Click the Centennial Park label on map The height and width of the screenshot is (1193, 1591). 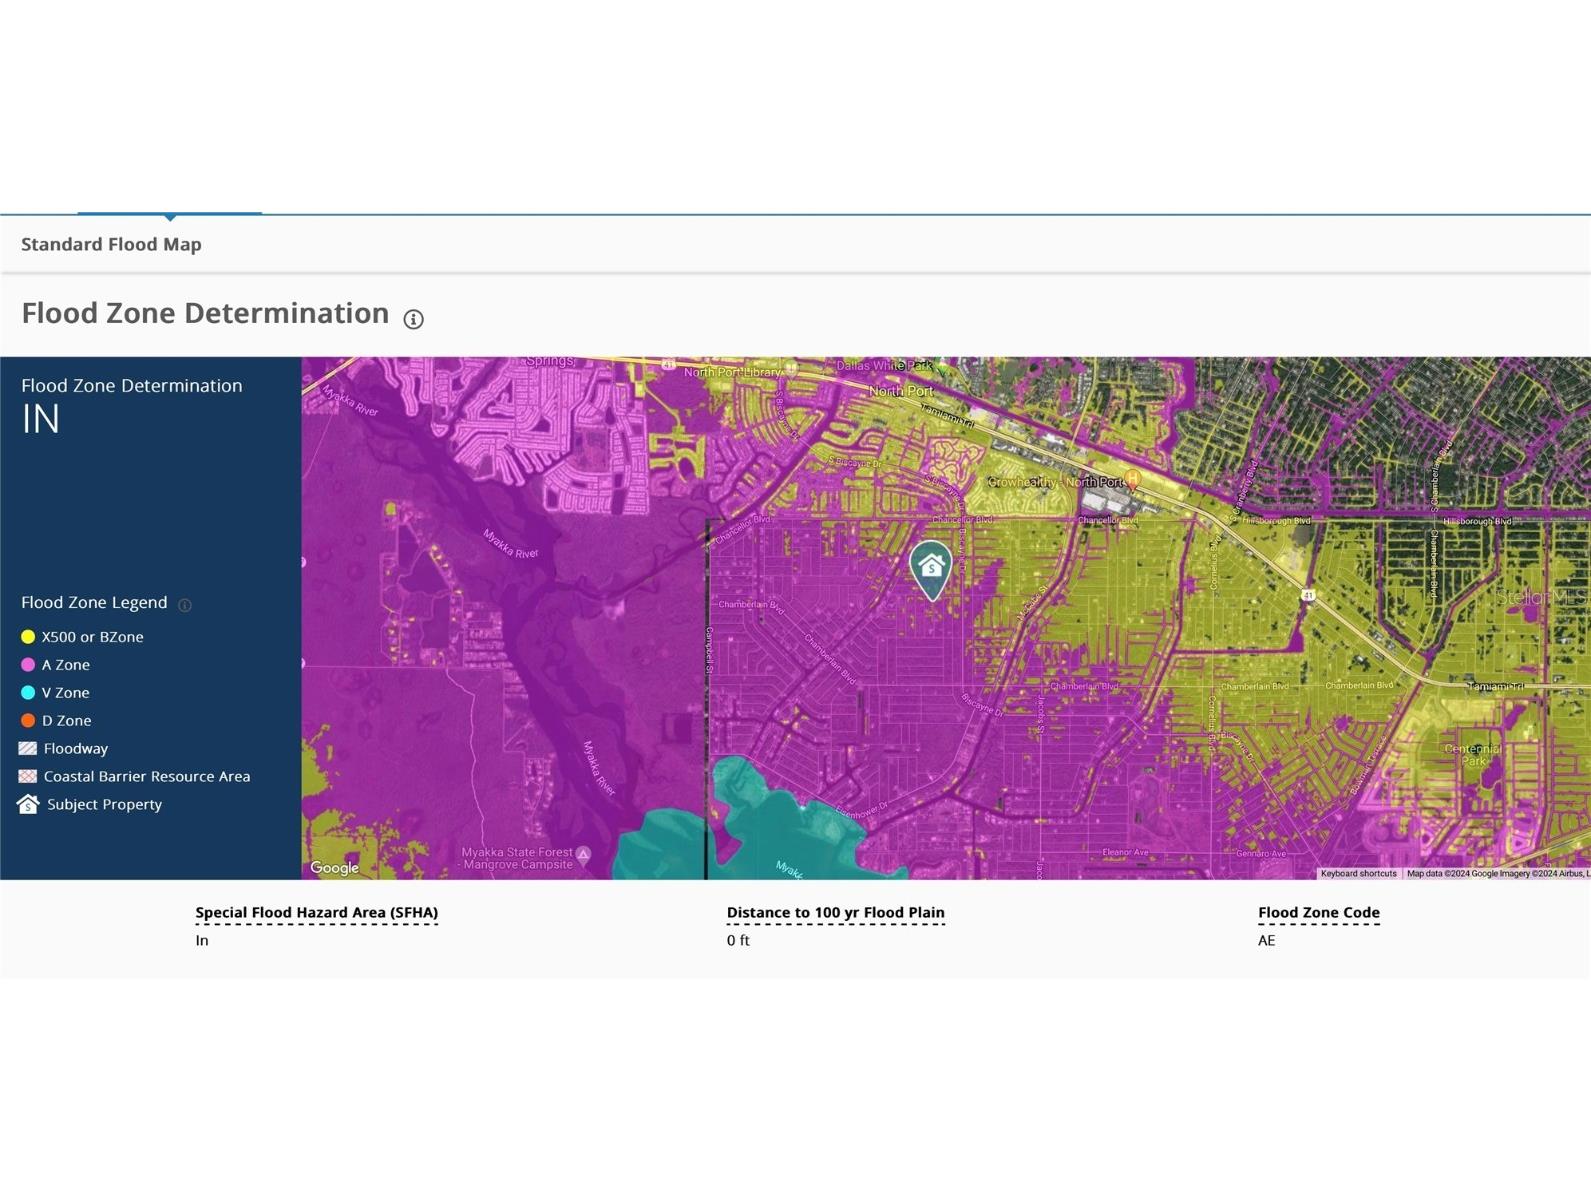click(x=1472, y=754)
